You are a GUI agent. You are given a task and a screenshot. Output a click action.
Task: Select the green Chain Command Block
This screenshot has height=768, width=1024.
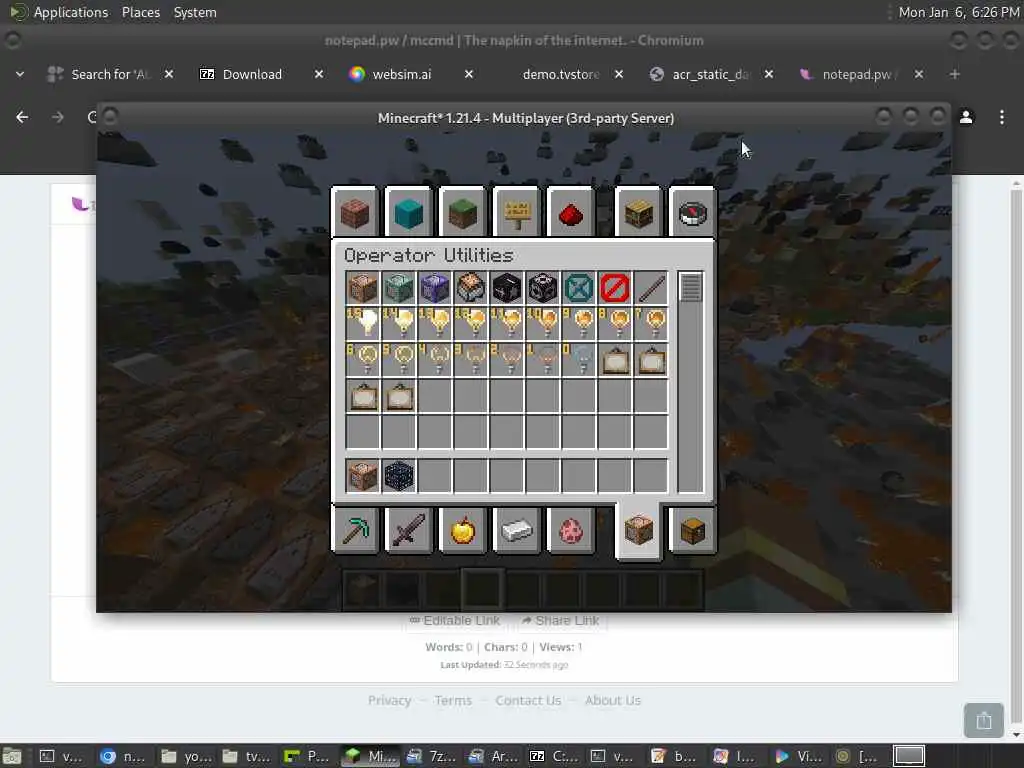click(398, 288)
